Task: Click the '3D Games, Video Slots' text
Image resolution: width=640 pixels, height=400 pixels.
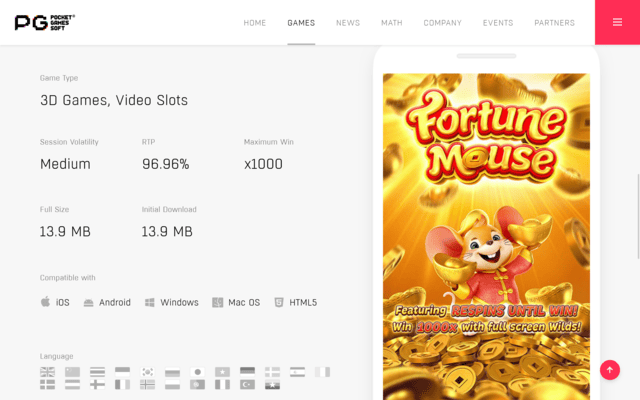Action: (x=114, y=100)
